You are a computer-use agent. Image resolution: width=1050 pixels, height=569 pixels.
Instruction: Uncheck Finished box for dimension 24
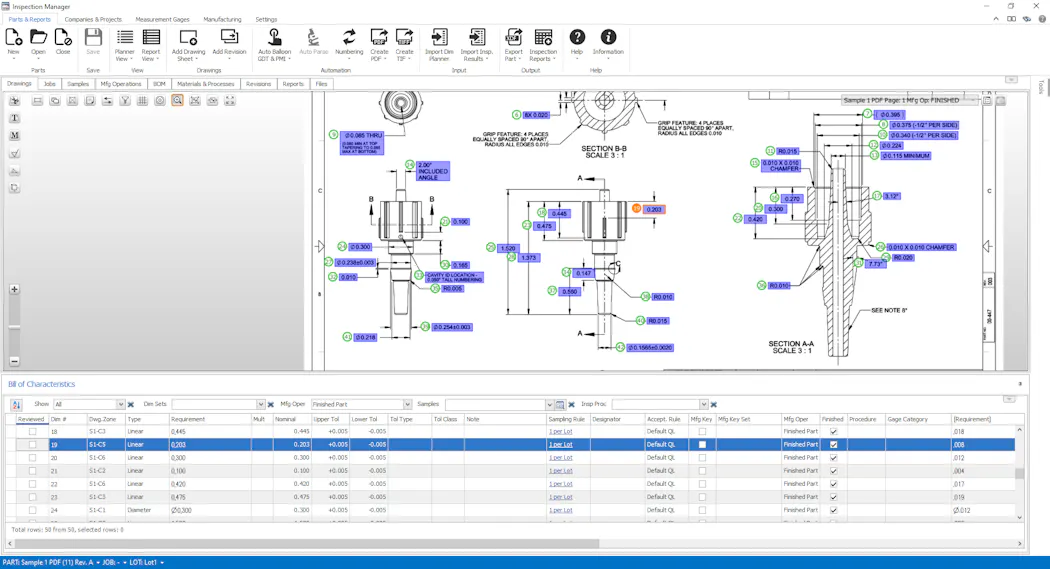click(833, 510)
